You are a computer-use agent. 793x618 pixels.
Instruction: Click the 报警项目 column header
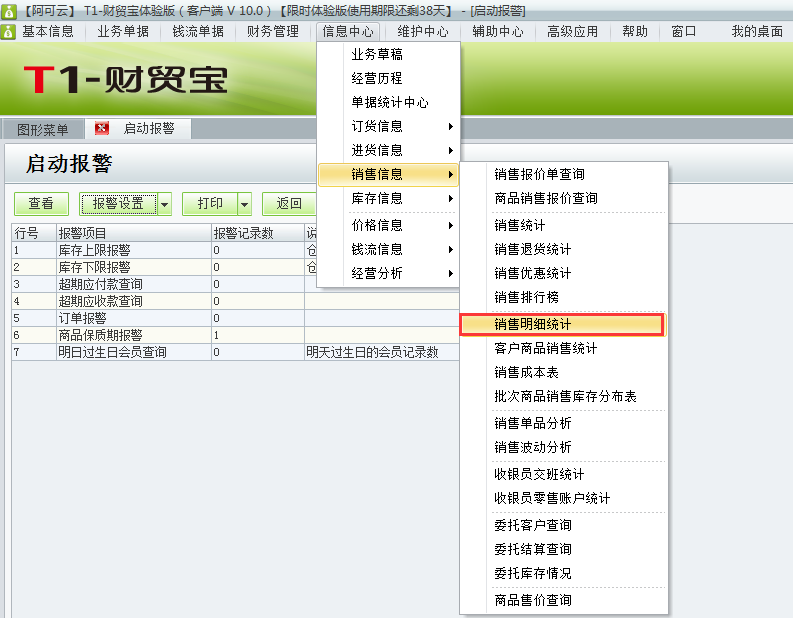134,233
